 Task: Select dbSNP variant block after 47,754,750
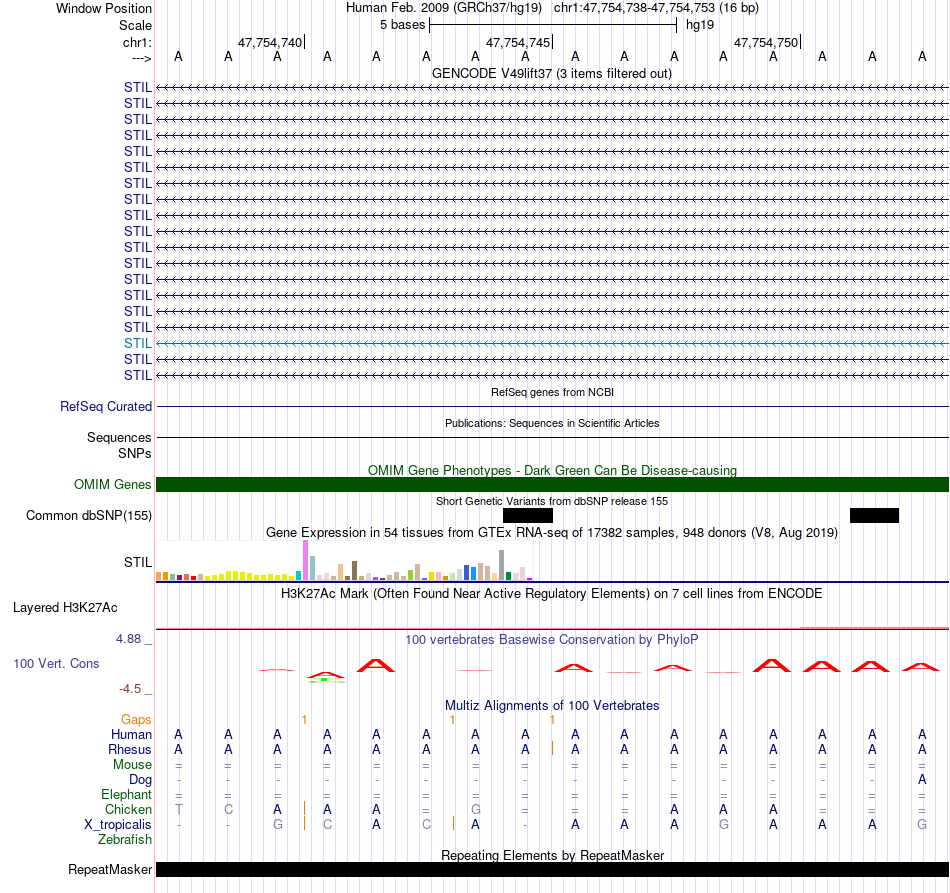(x=874, y=516)
